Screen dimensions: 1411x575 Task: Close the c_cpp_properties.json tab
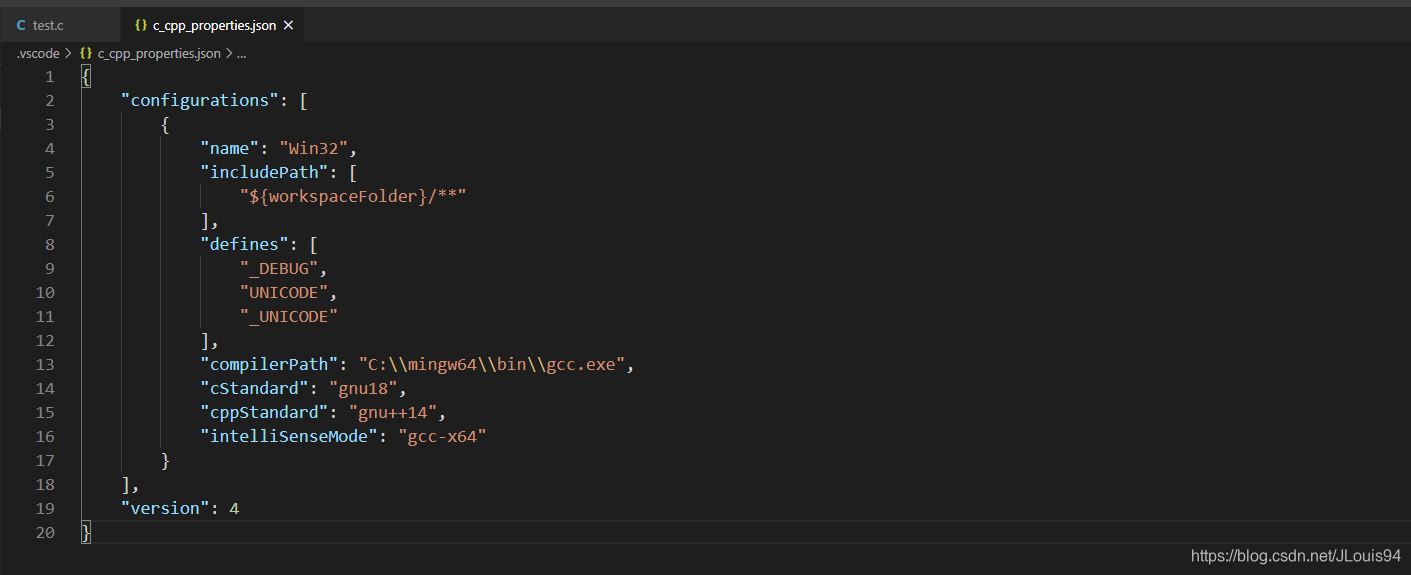pyautogui.click(x=289, y=25)
